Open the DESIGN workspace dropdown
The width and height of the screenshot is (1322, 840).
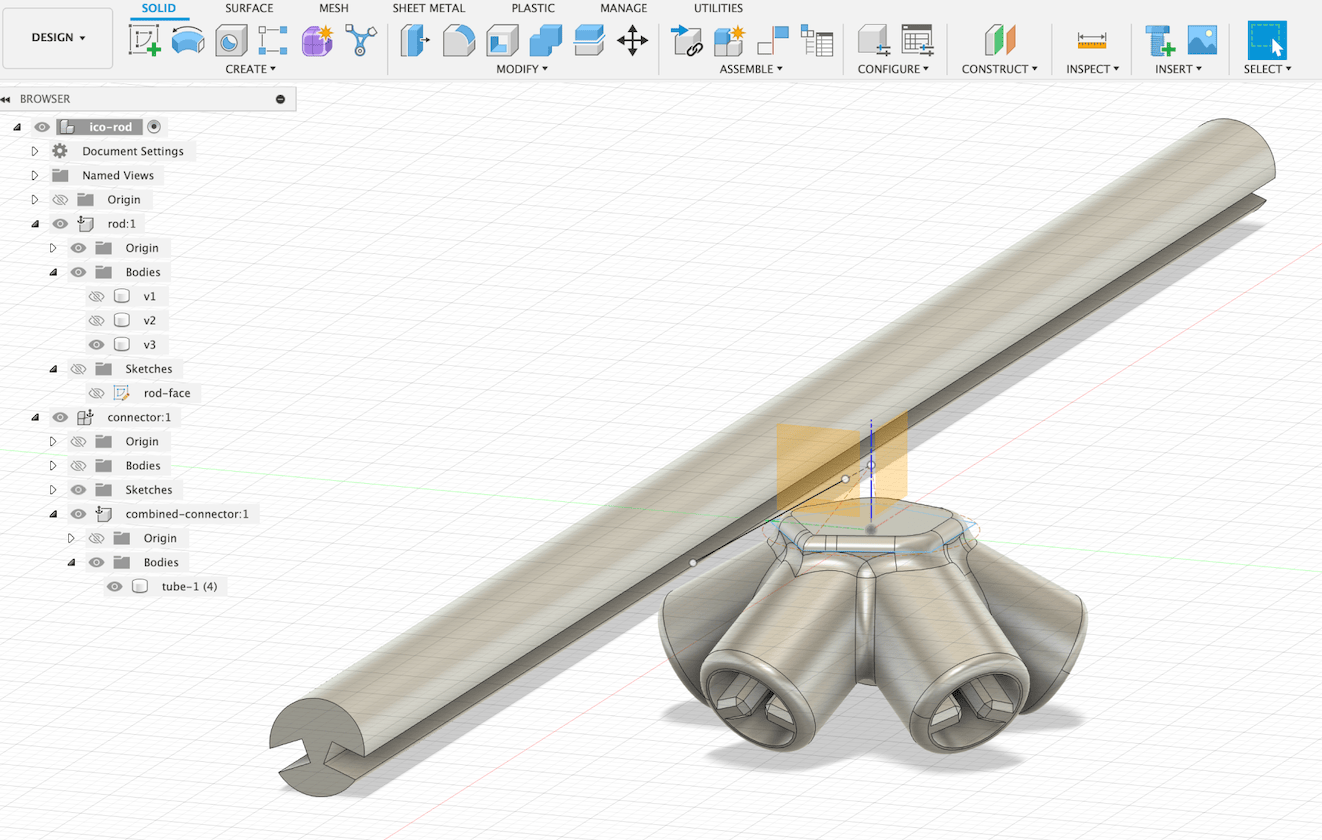coord(58,38)
